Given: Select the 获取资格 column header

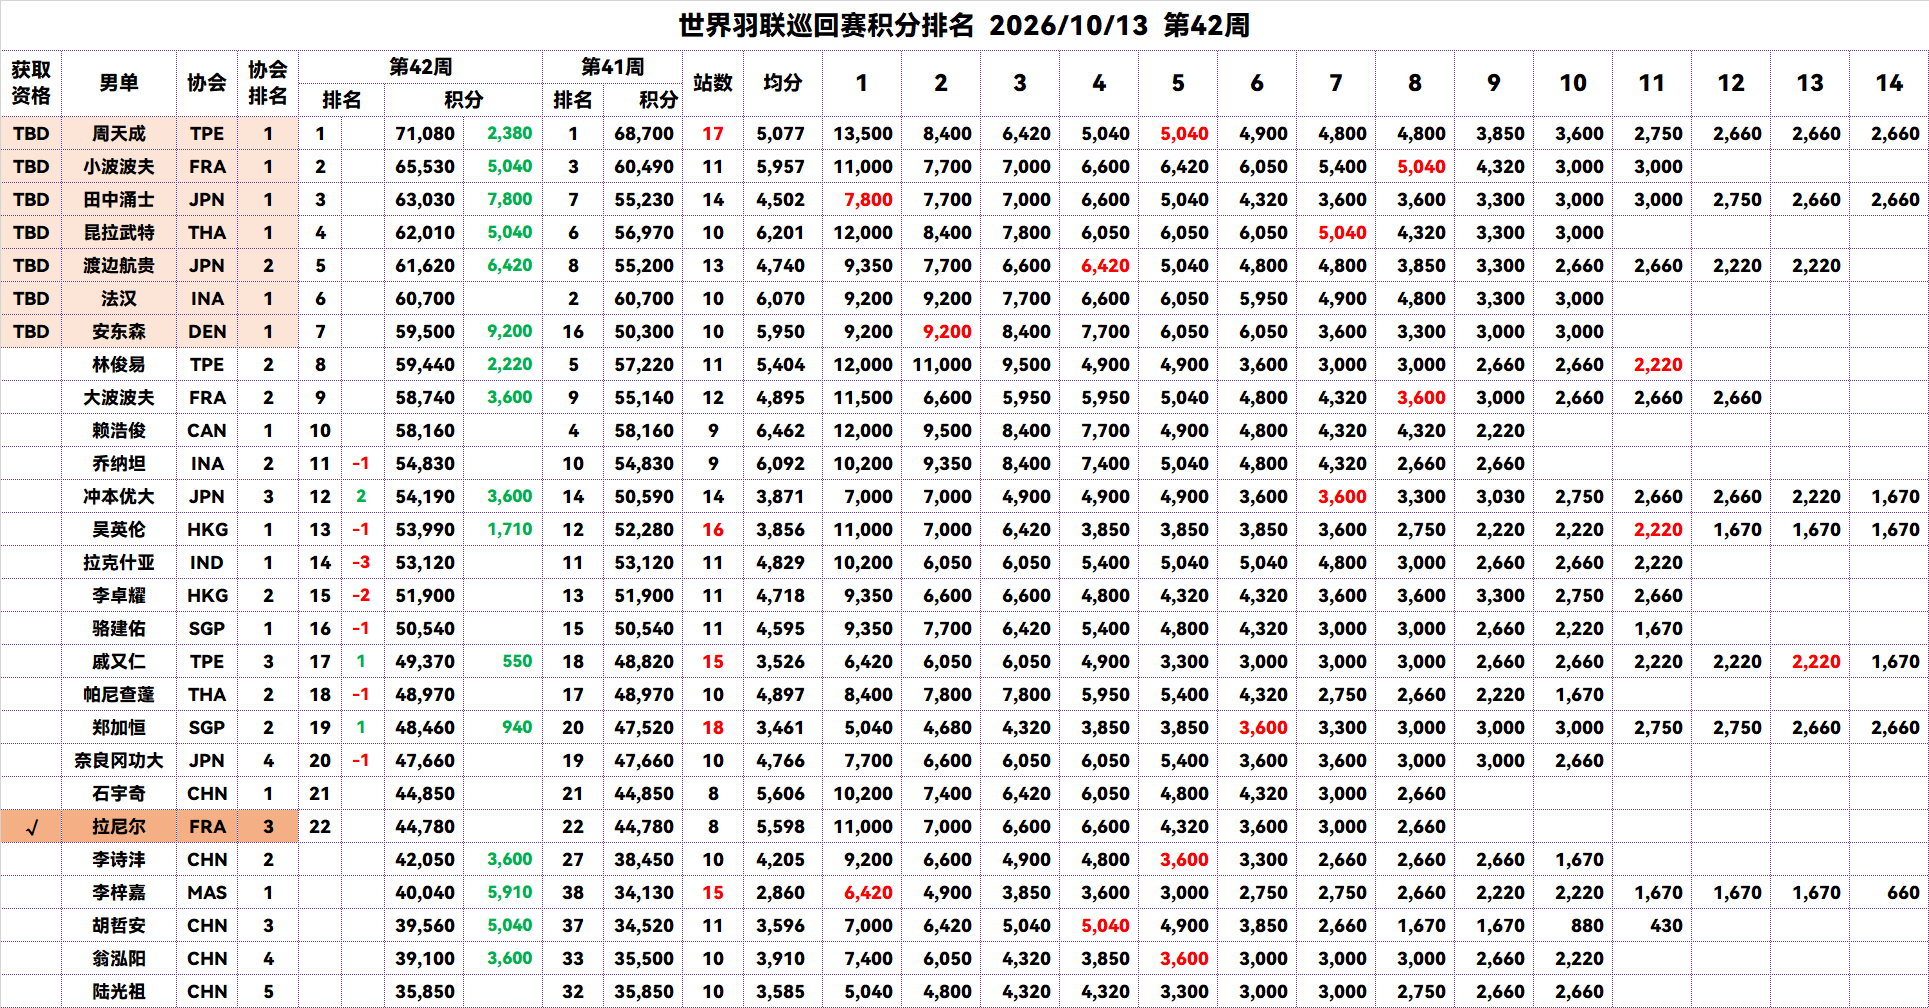Looking at the screenshot, I should tap(31, 83).
